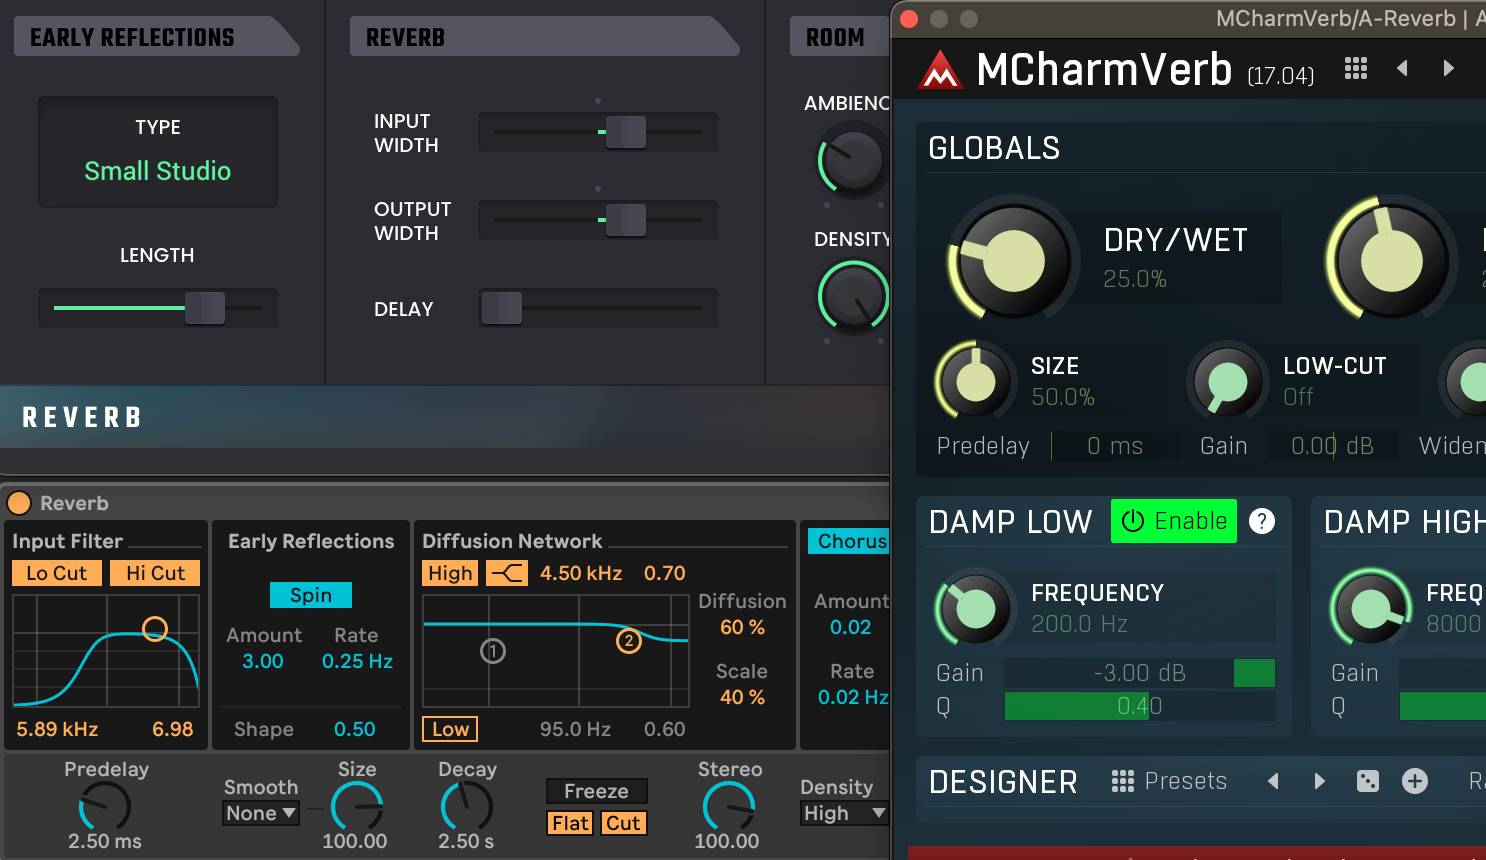Open Damp Low help question mark
Image resolution: width=1486 pixels, height=860 pixels.
coord(1262,521)
